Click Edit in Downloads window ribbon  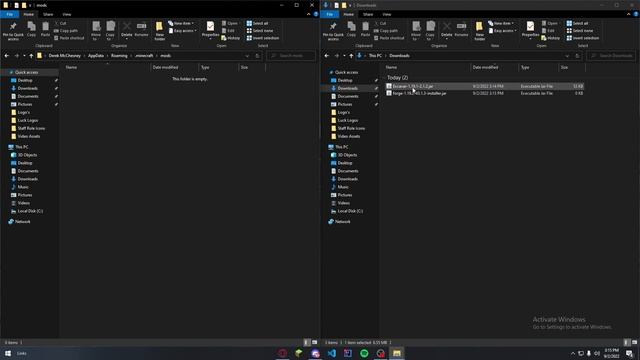click(548, 31)
